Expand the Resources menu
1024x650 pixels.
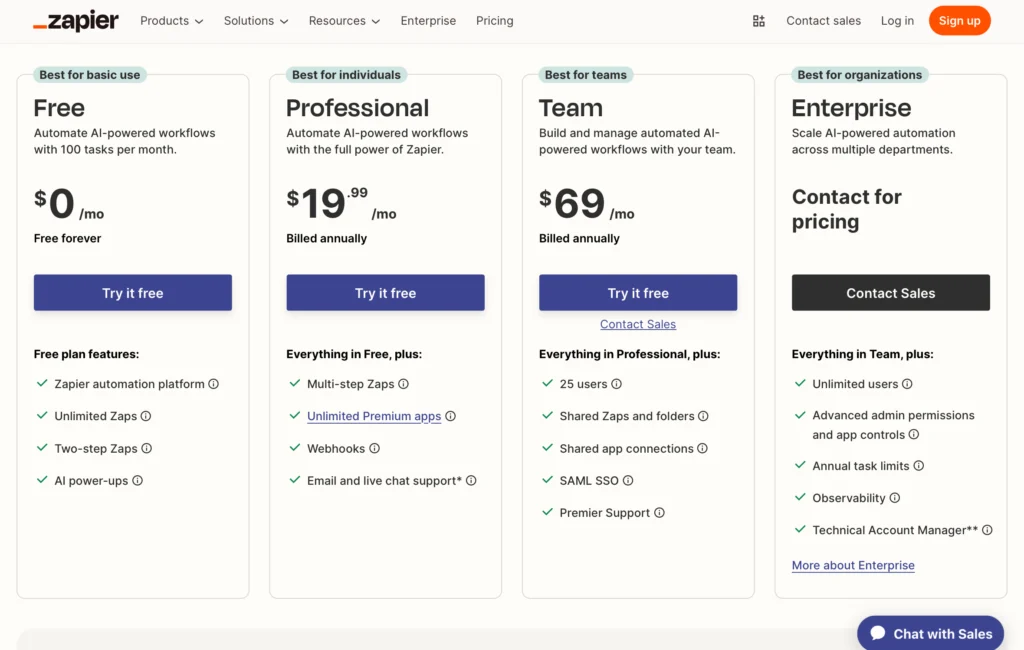tap(344, 21)
